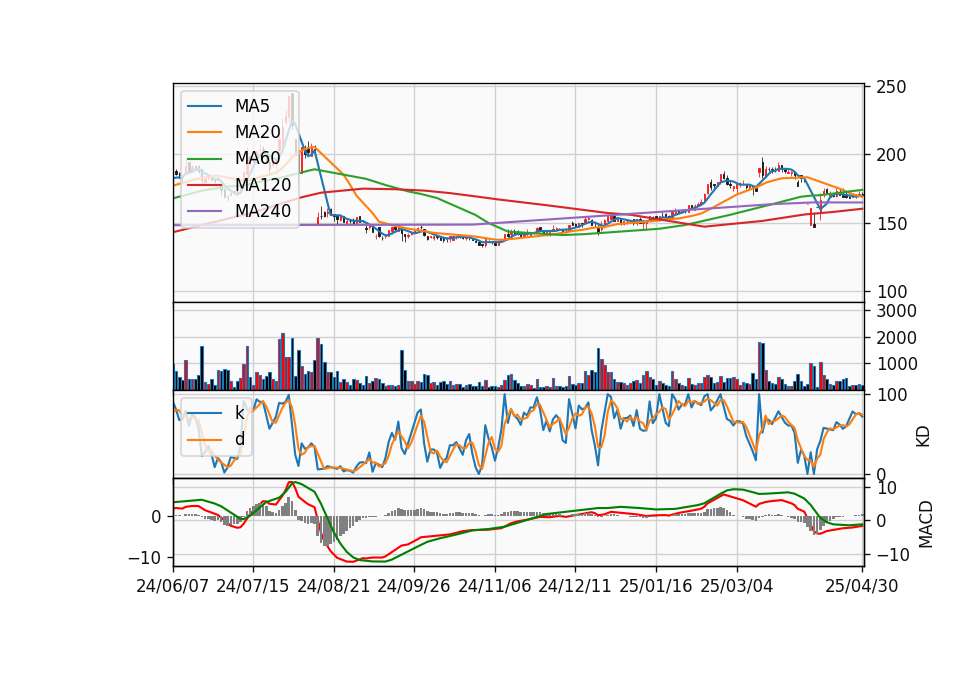Click the 24/07/15 date label

(253, 586)
